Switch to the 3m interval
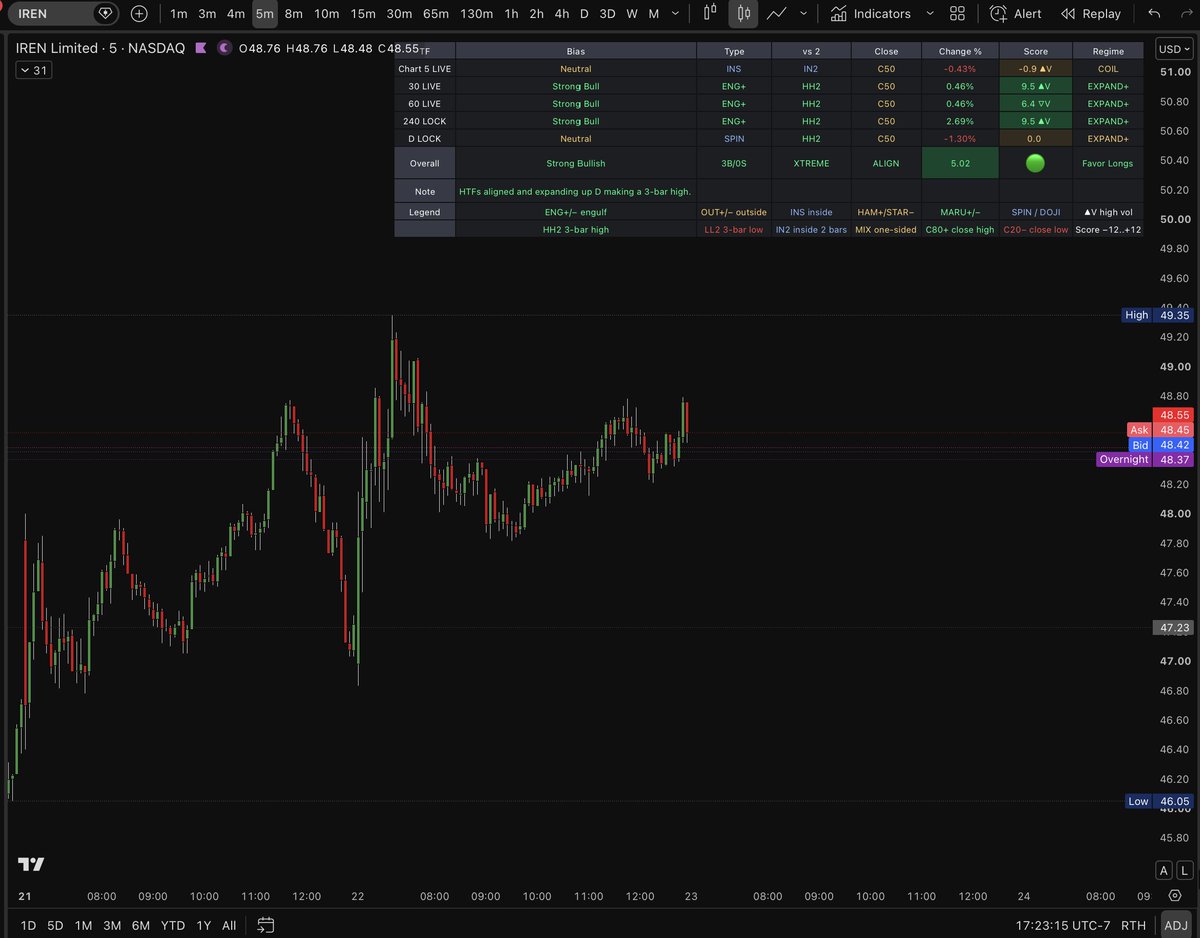Image resolution: width=1200 pixels, height=938 pixels. (207, 14)
